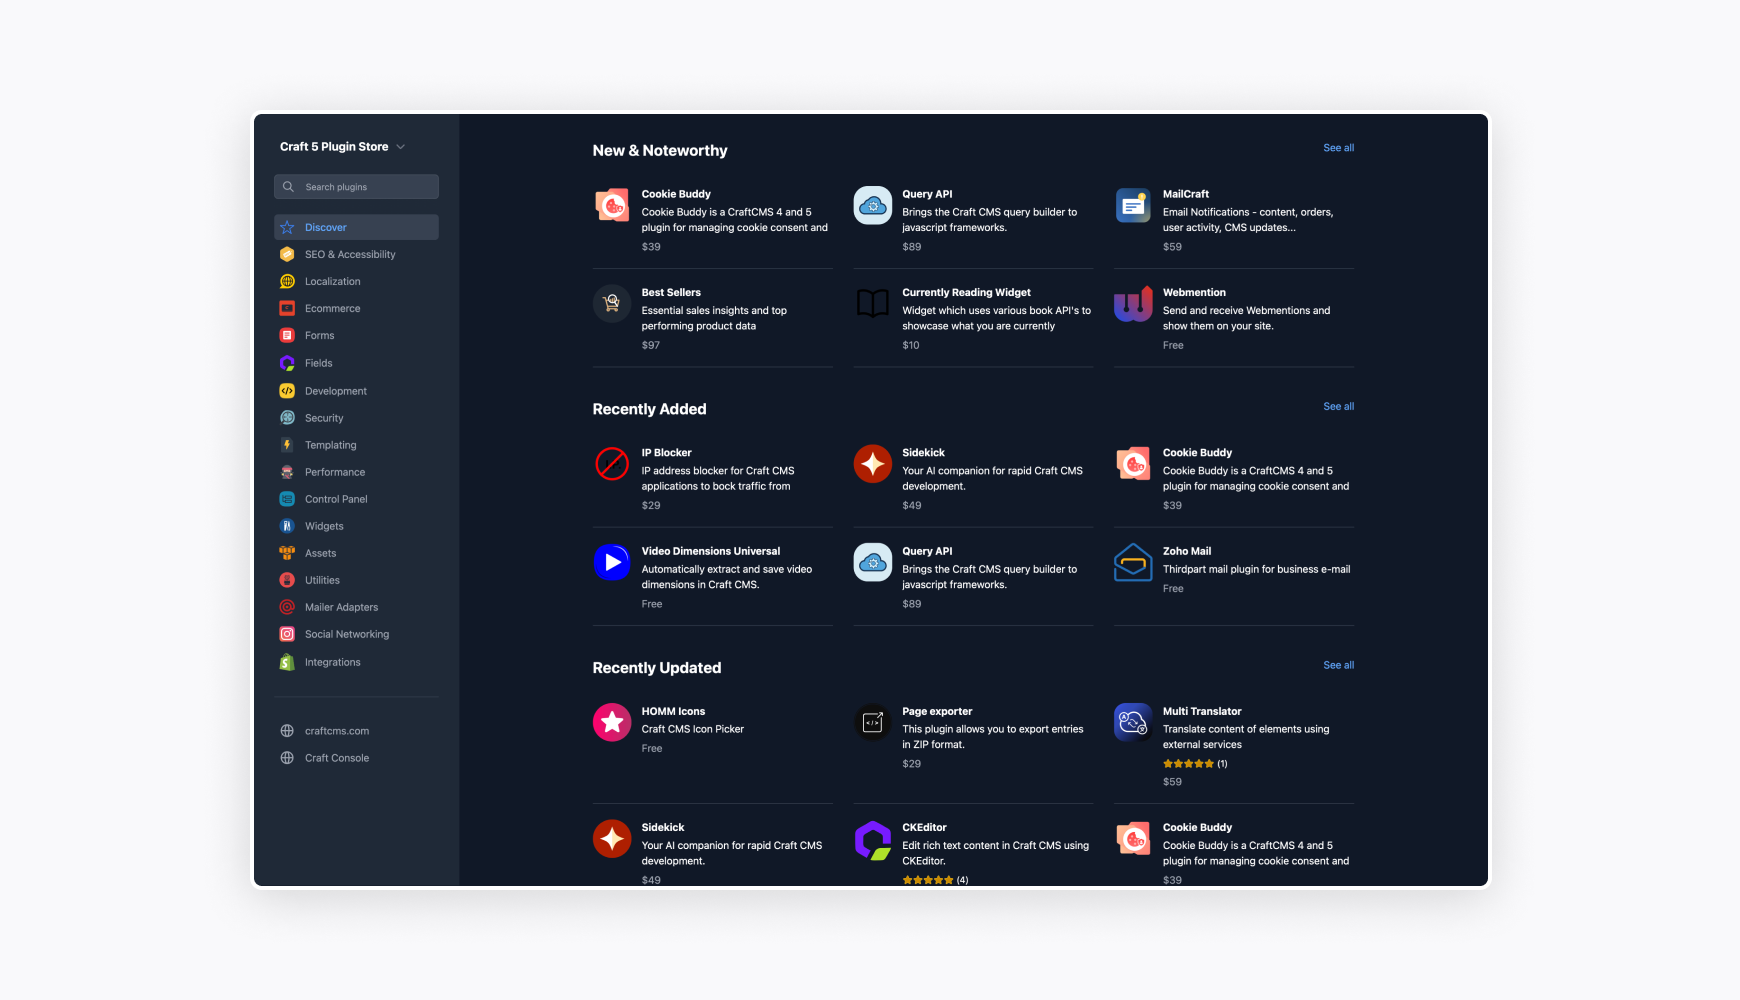Open the Integrations category
Viewport: 1740px width, 1000px height.
(332, 662)
